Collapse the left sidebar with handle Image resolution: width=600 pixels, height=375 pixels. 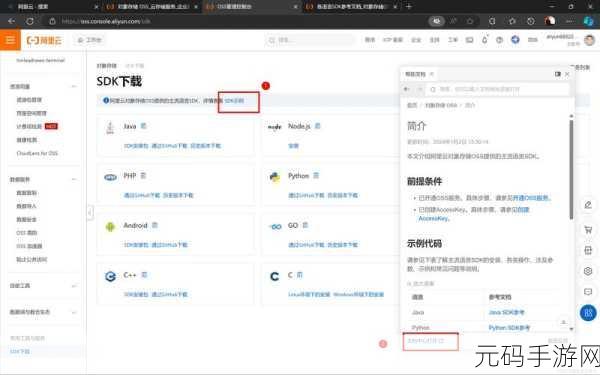(90, 212)
